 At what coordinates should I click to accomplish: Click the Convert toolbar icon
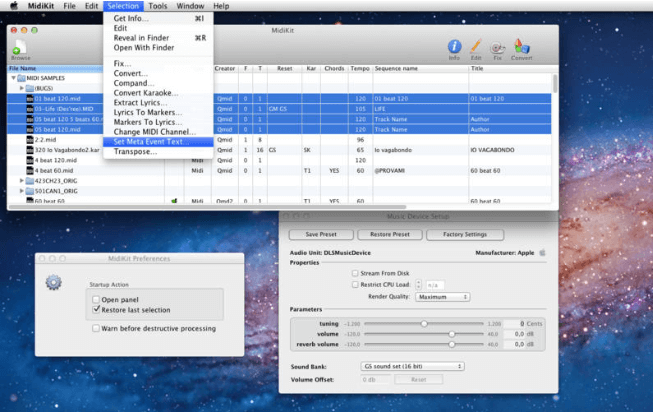click(521, 49)
